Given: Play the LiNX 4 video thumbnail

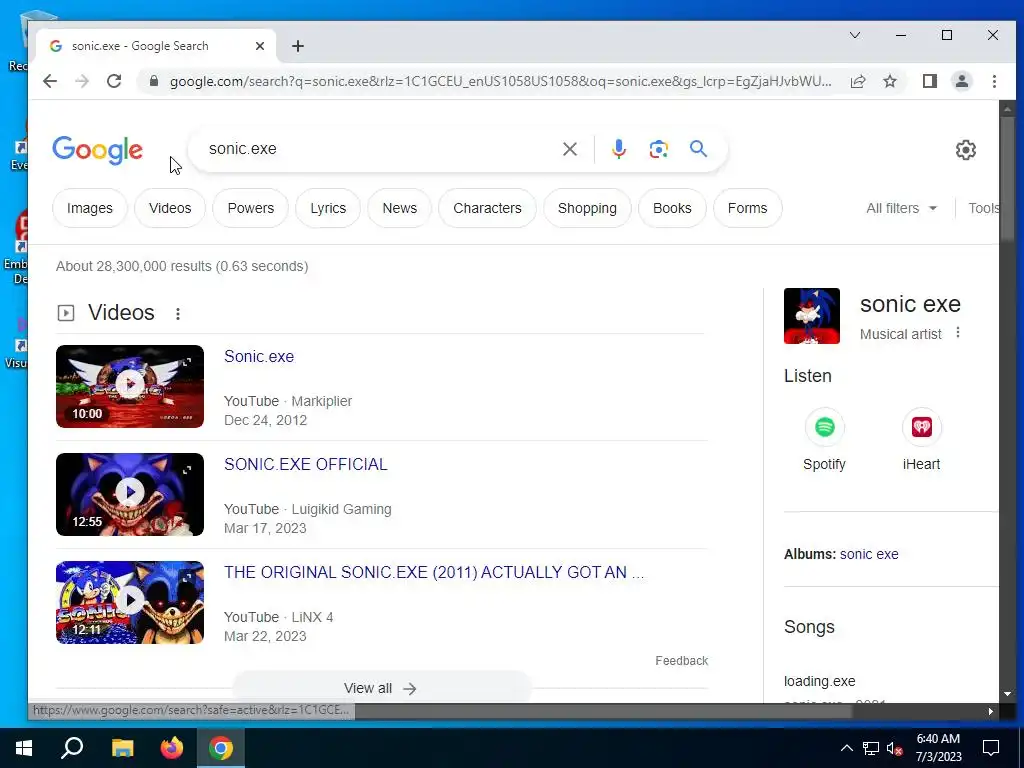Looking at the screenshot, I should click(130, 602).
